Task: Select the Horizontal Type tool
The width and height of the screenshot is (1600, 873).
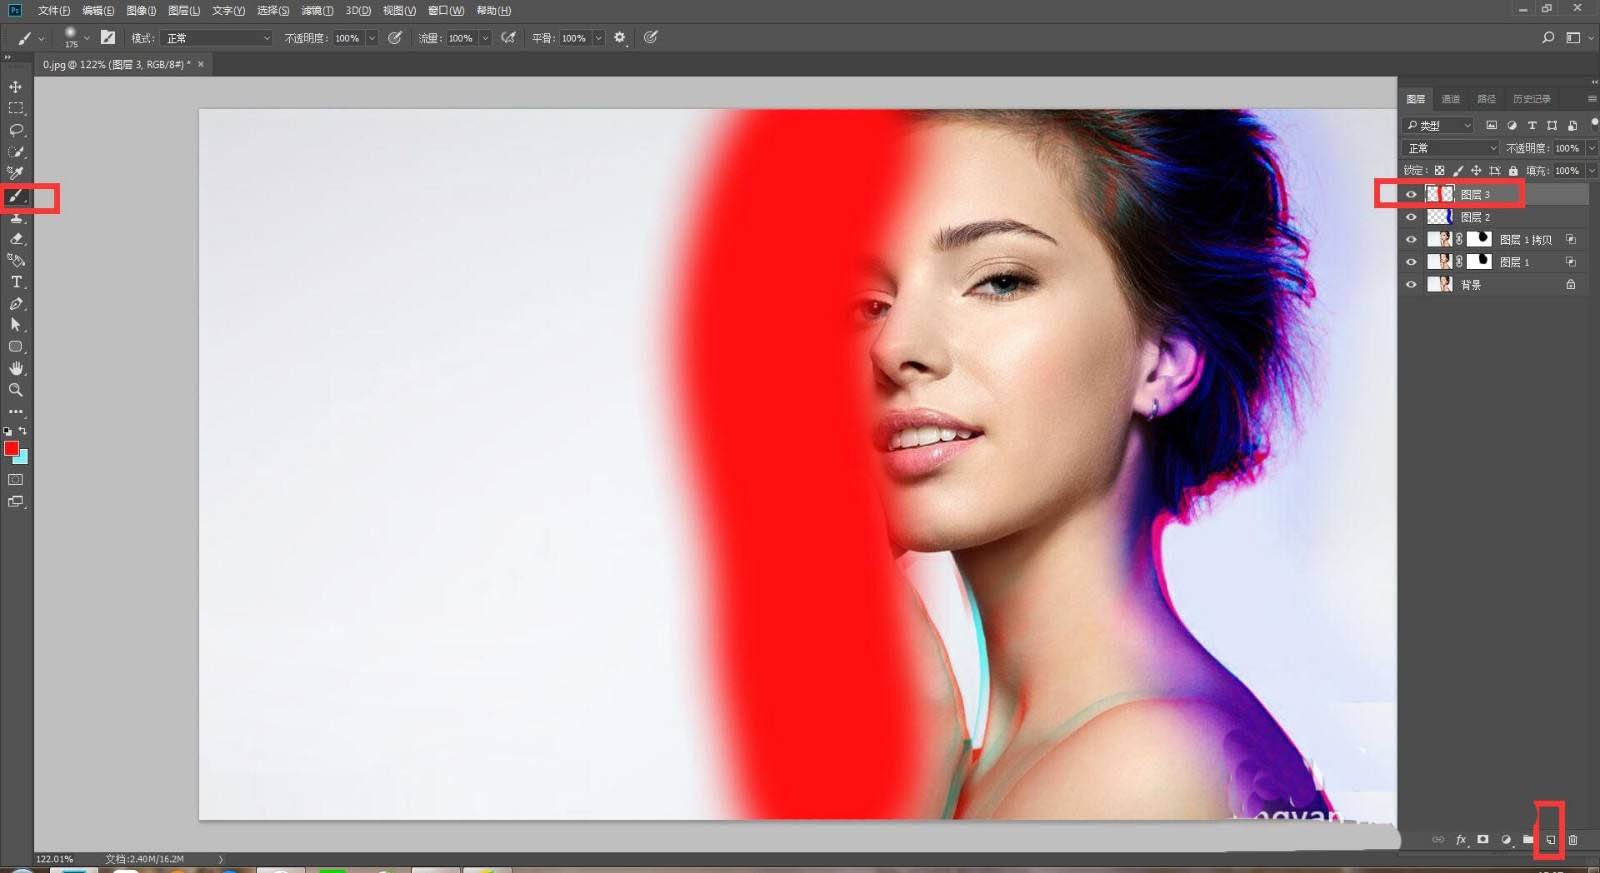Action: pyautogui.click(x=16, y=282)
